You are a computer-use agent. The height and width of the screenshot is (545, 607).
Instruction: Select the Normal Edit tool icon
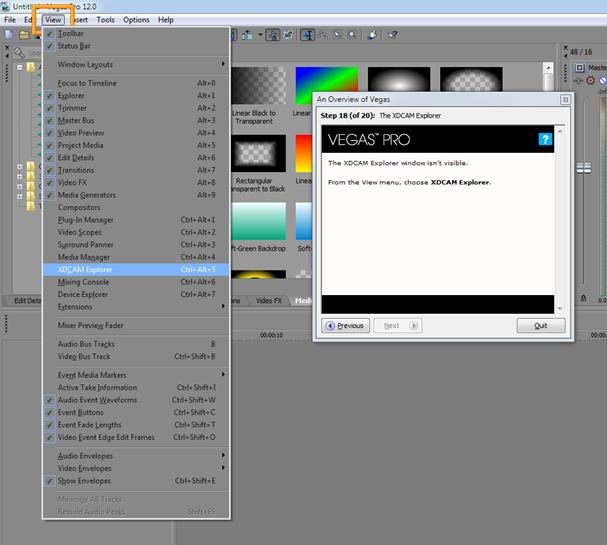click(x=308, y=35)
